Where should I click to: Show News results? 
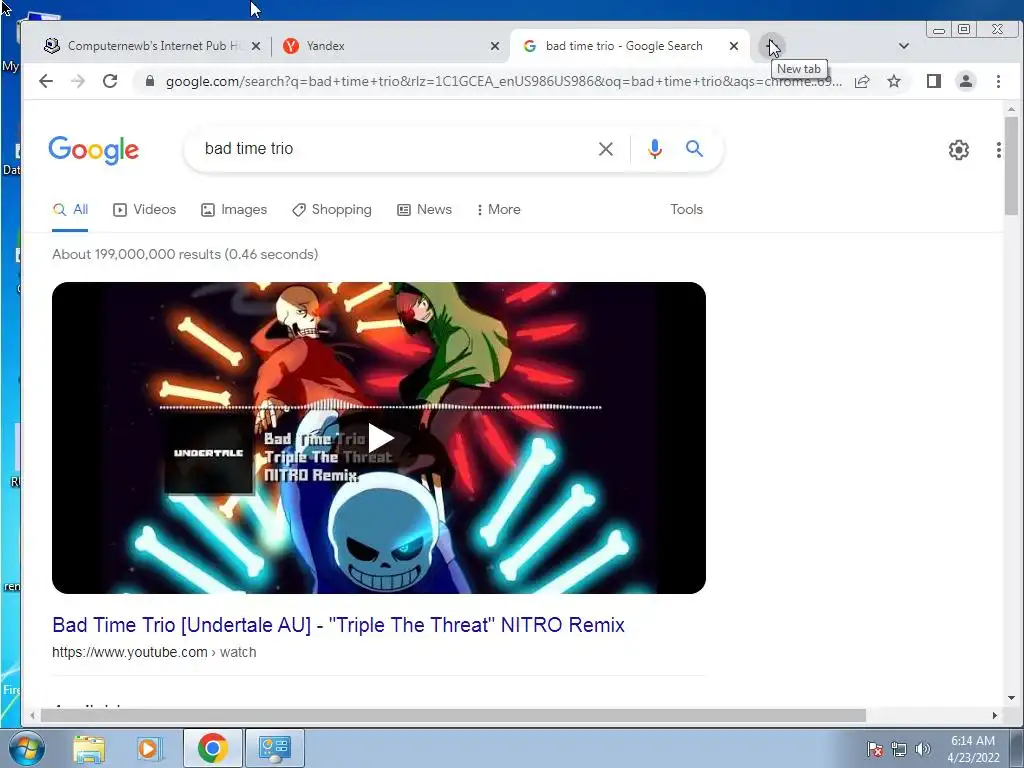424,210
